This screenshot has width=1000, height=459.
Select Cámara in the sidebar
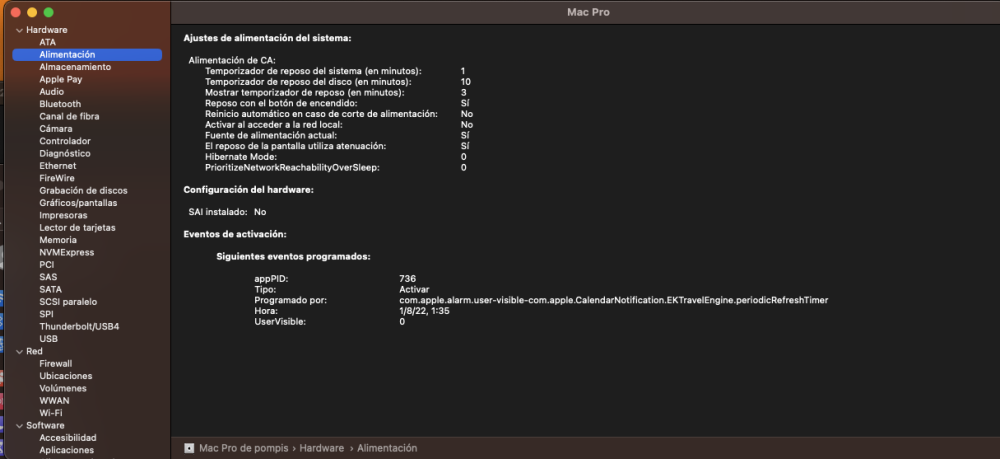(55, 129)
